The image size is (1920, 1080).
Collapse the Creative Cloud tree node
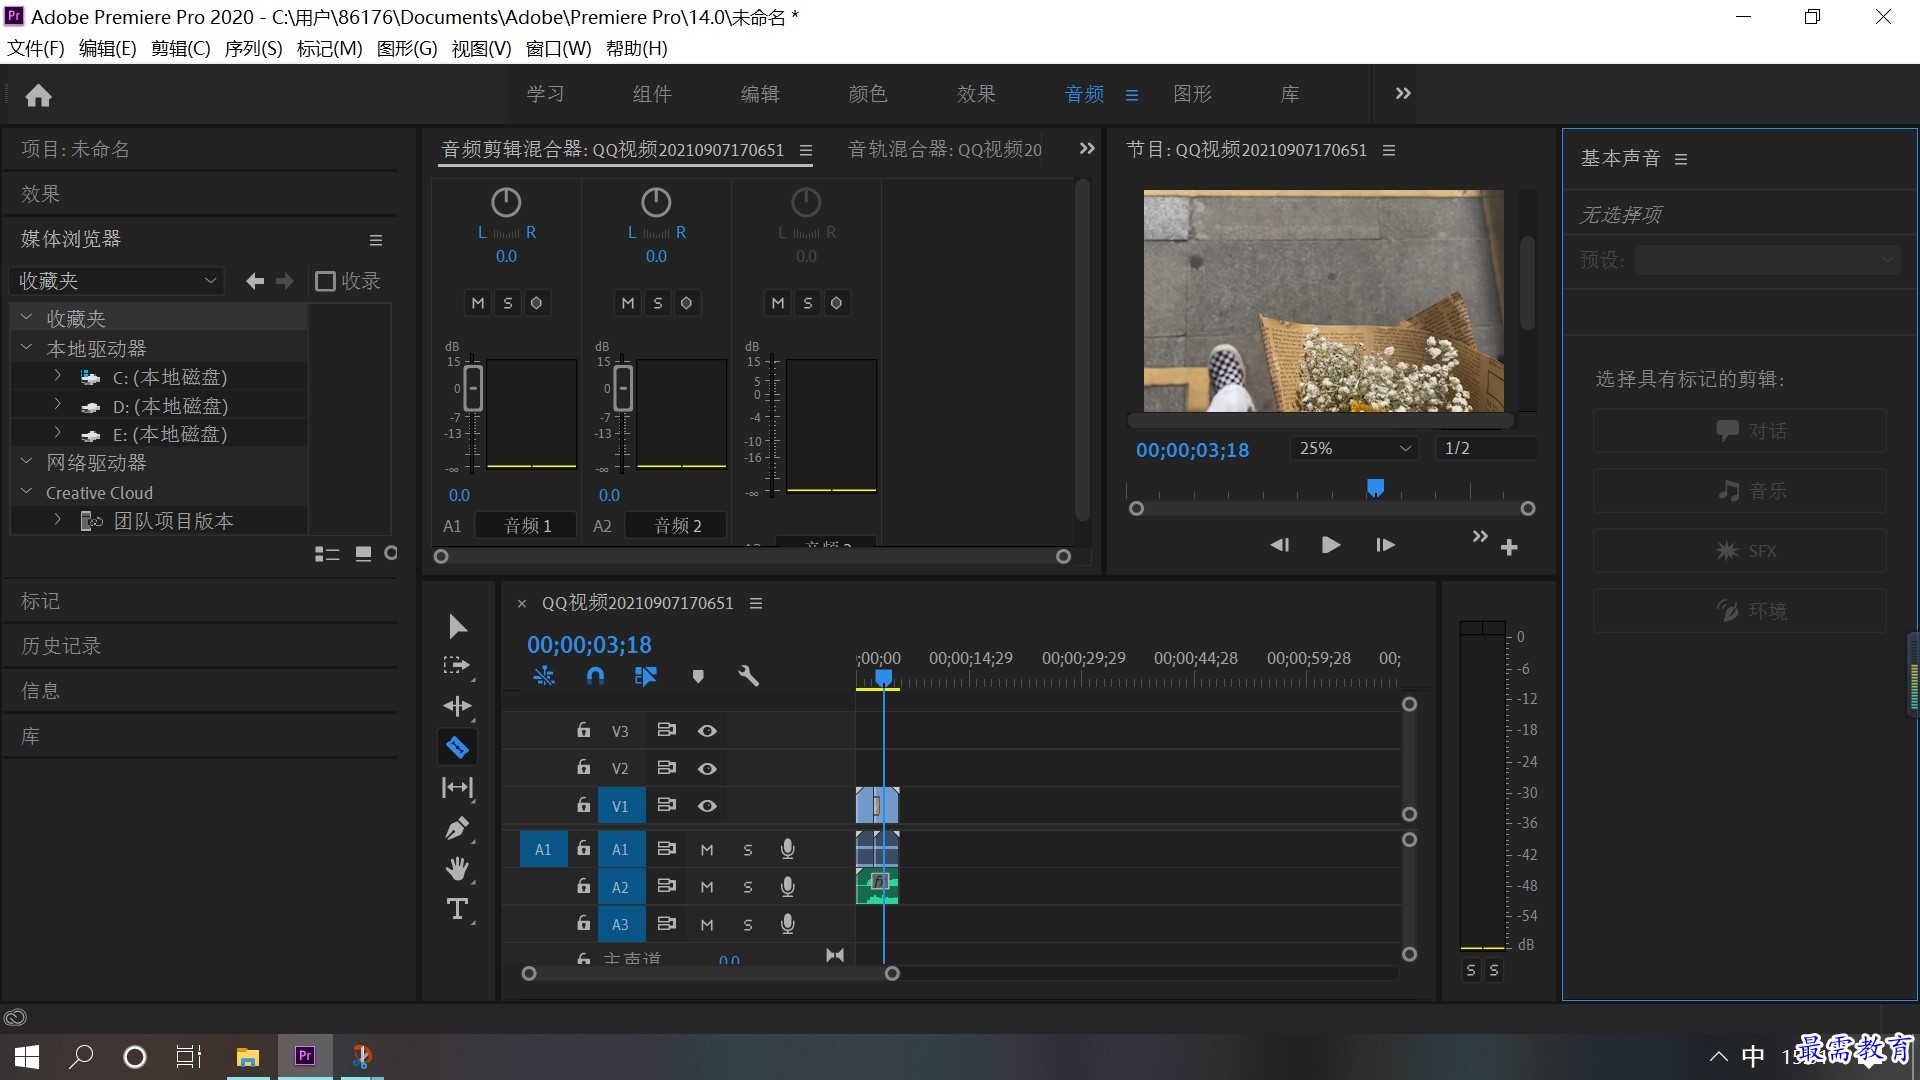pos(27,492)
